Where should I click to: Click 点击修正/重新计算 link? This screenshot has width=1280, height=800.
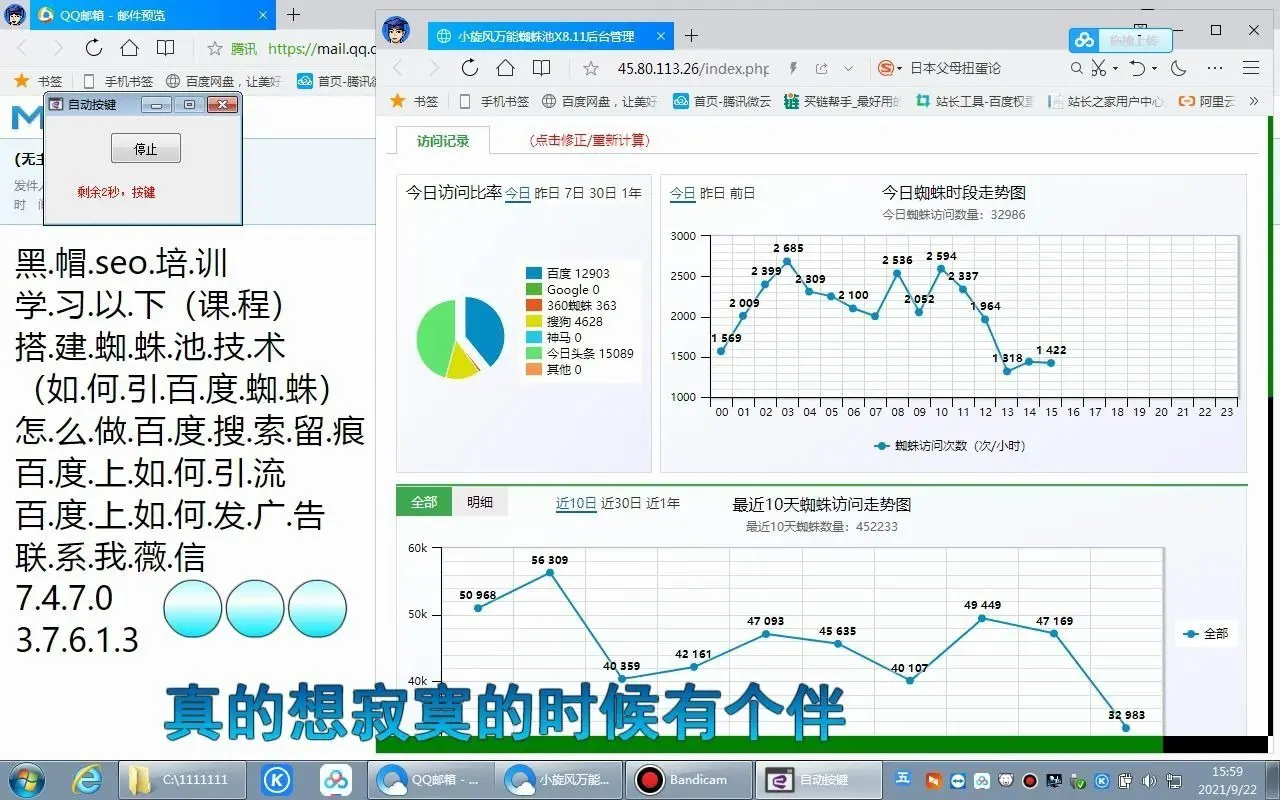point(589,141)
